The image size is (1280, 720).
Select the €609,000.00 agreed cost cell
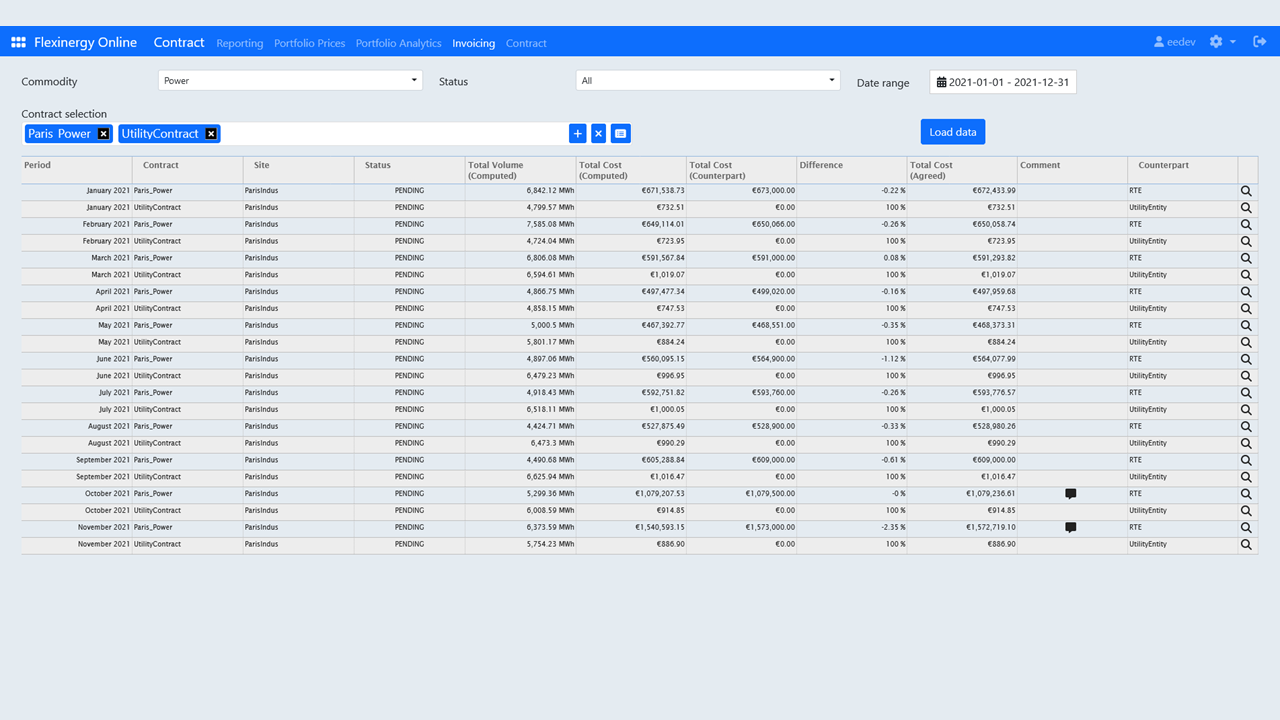pyautogui.click(x=962, y=460)
